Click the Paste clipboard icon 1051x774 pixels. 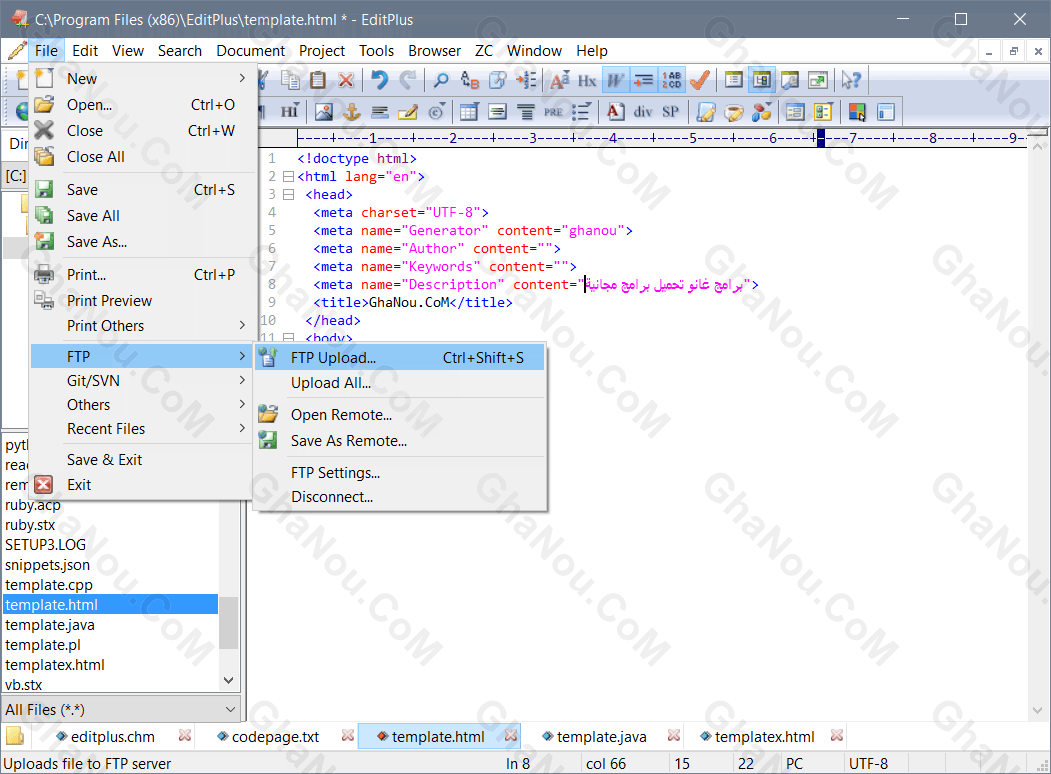click(318, 80)
